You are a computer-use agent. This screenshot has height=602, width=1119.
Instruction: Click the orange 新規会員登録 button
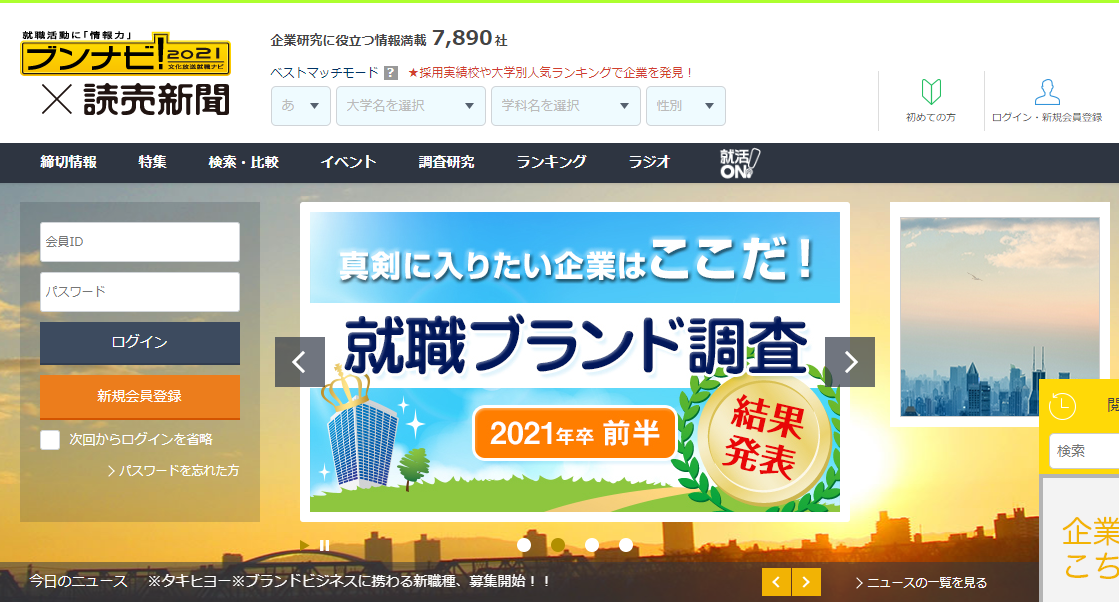tap(140, 397)
